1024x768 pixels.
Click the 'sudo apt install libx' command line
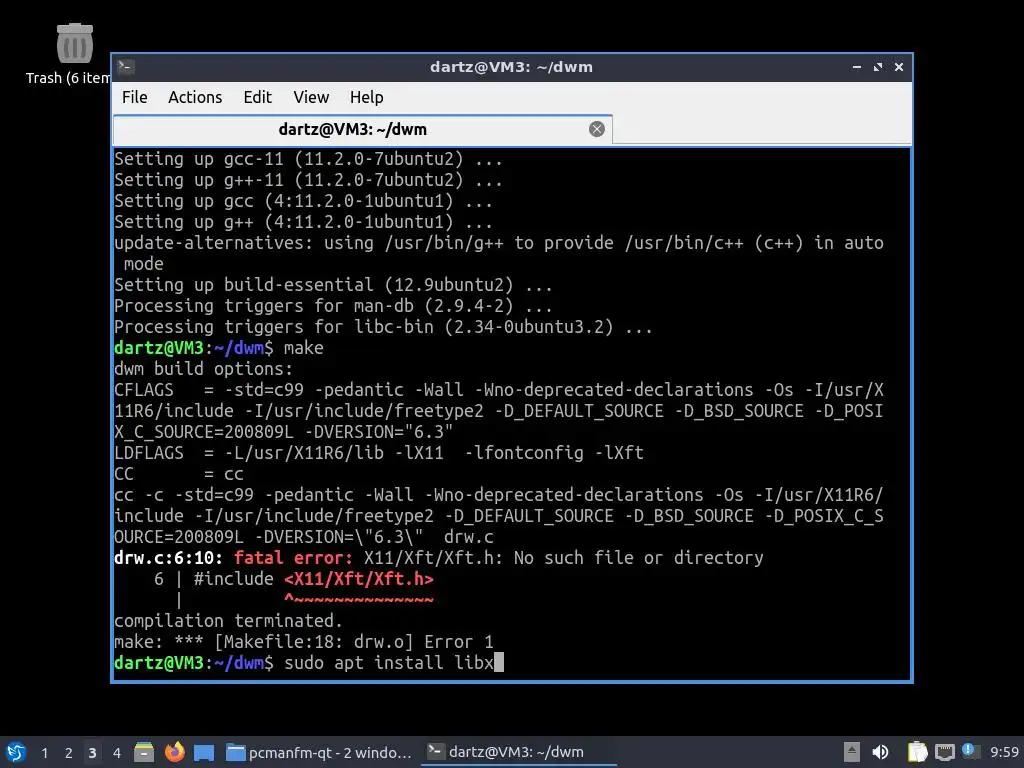[x=389, y=663]
